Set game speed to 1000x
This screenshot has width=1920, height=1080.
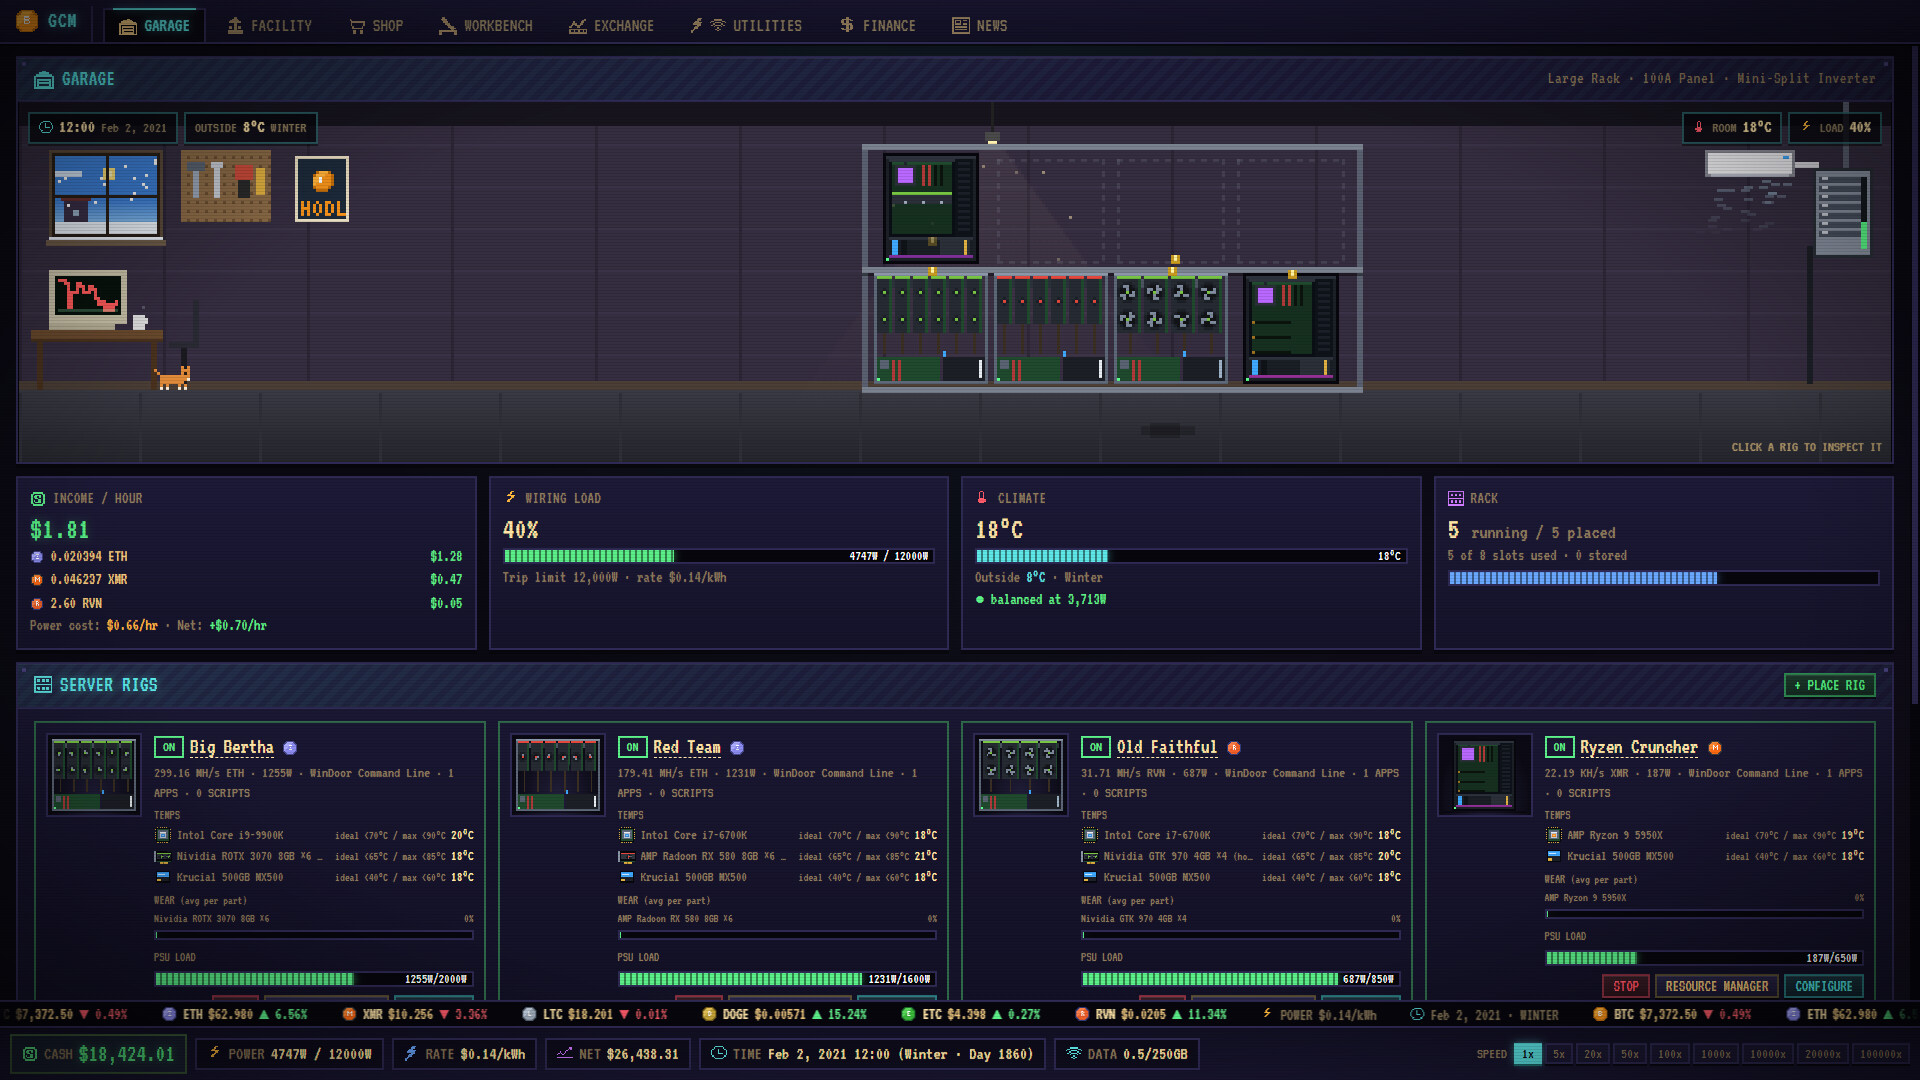click(1715, 1054)
